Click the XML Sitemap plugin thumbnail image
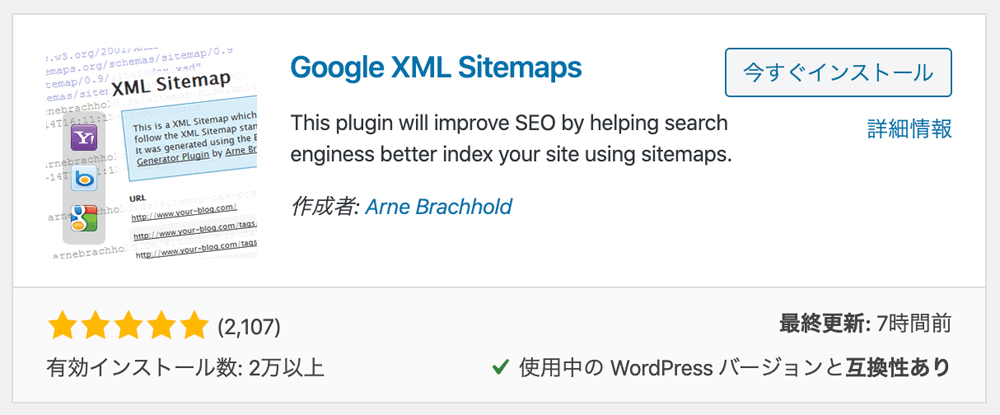This screenshot has width=1000, height=415. (152, 153)
